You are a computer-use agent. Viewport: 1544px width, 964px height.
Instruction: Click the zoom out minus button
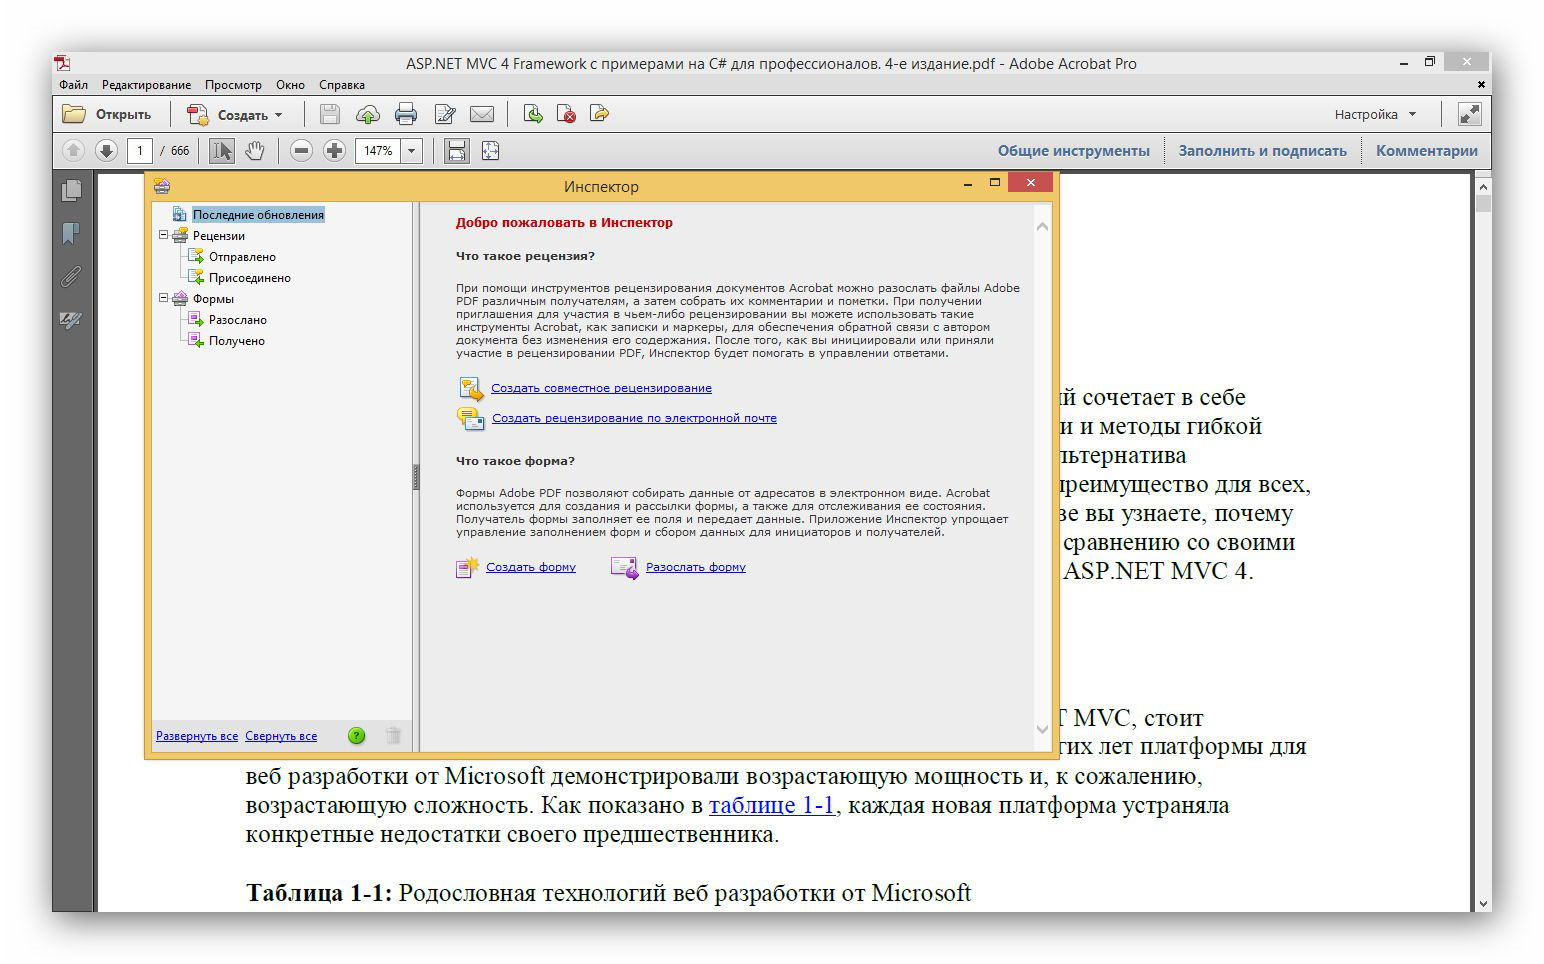point(301,151)
